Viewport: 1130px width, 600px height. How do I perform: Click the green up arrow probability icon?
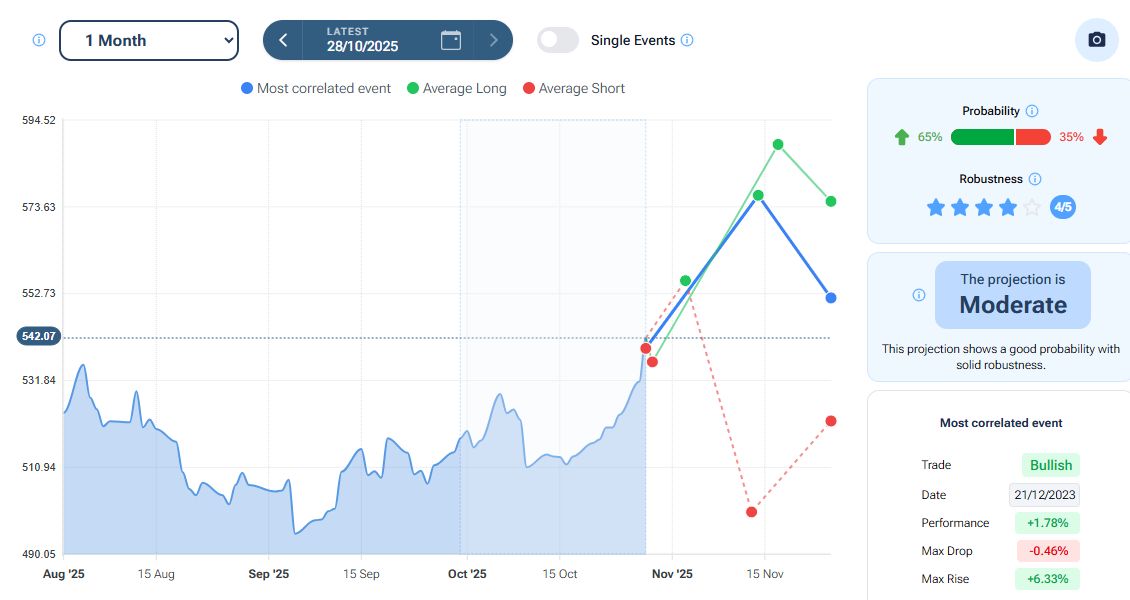point(902,137)
